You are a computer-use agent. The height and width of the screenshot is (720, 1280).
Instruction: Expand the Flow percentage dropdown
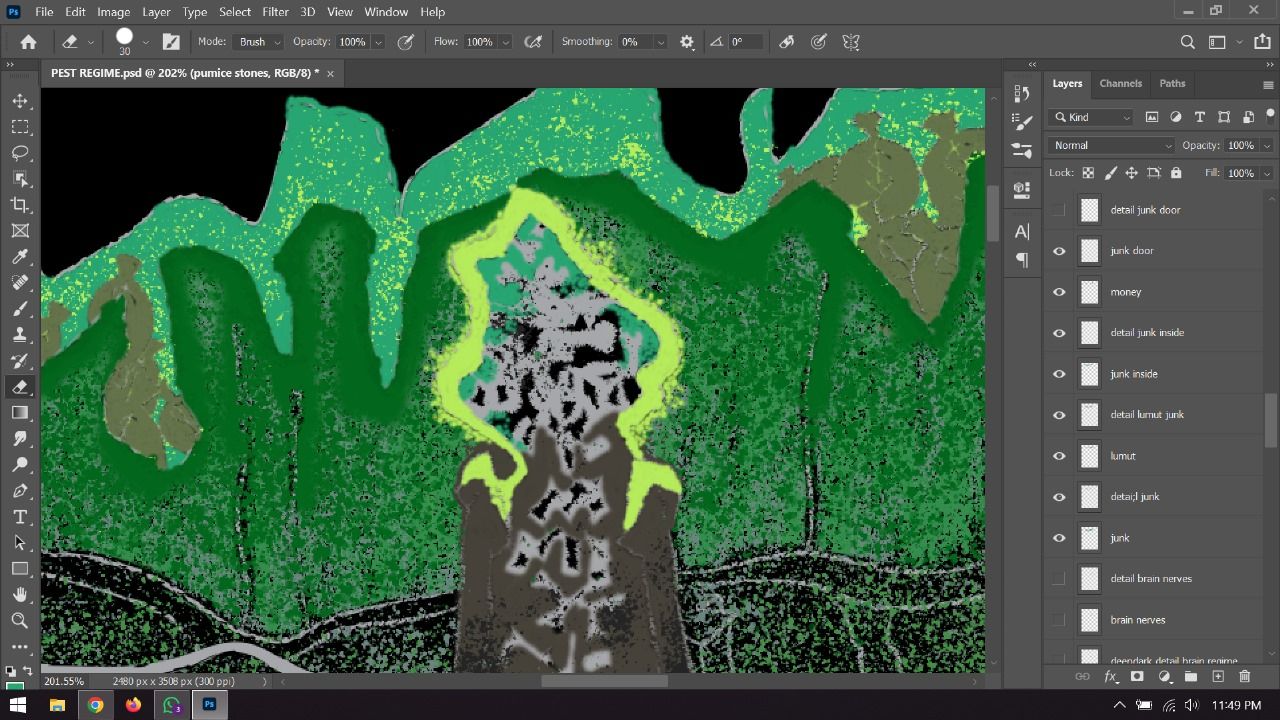click(x=505, y=42)
